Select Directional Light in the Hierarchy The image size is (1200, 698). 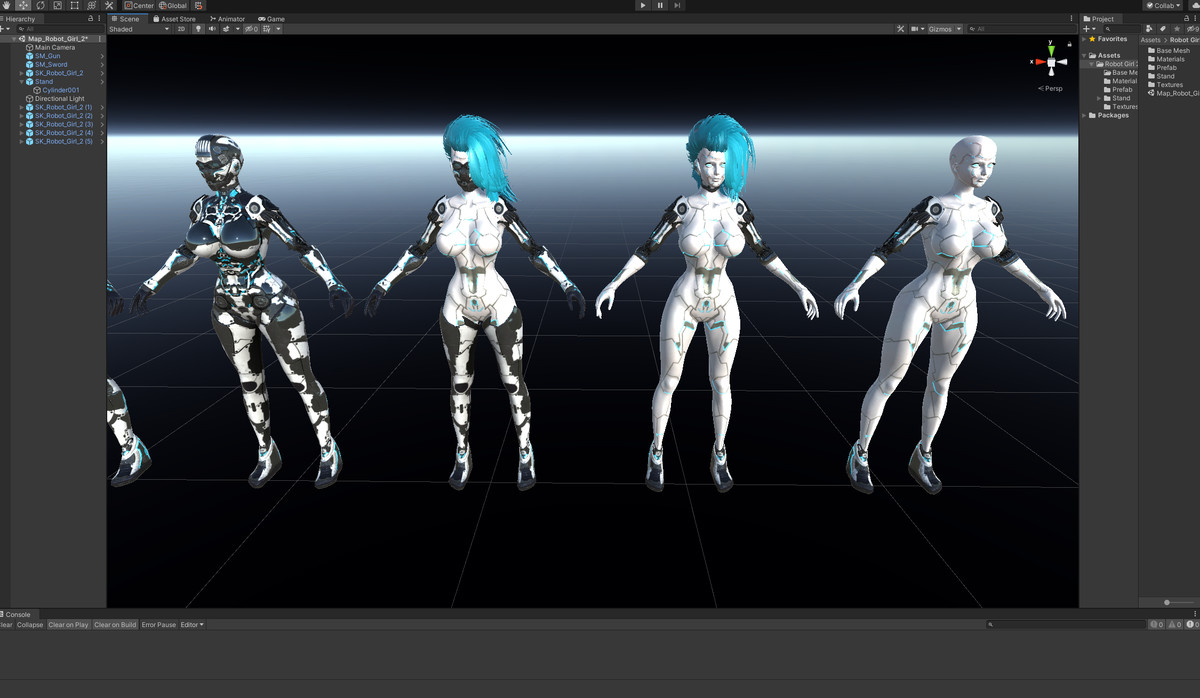pyautogui.click(x=60, y=99)
